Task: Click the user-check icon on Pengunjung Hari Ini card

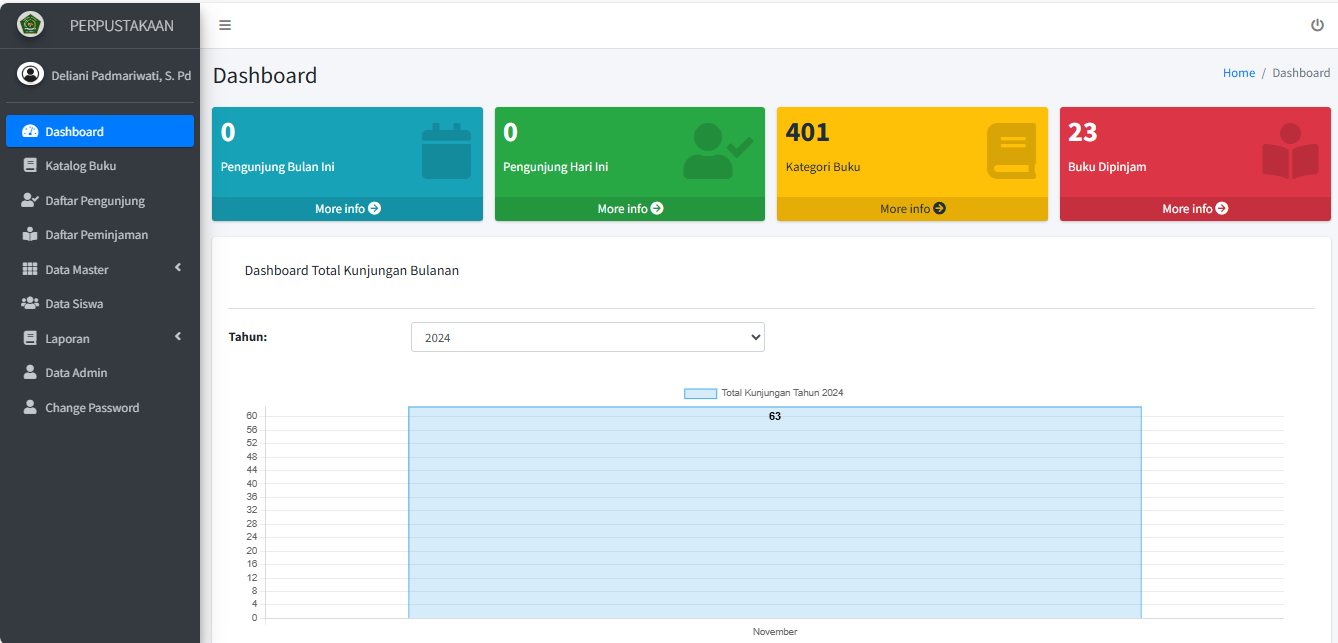Action: [x=717, y=151]
